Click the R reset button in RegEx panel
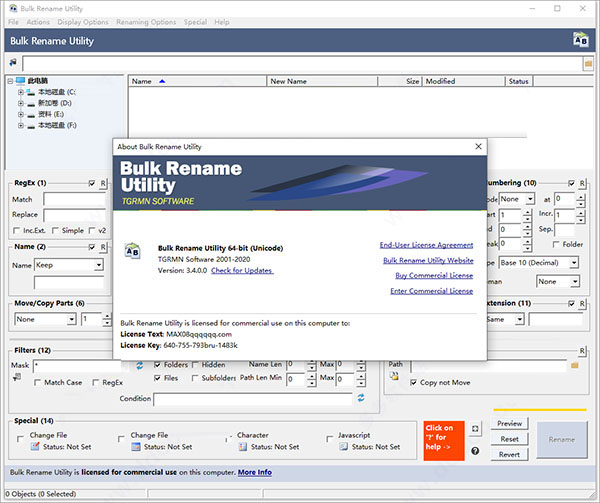The width and height of the screenshot is (600, 503). tap(103, 183)
